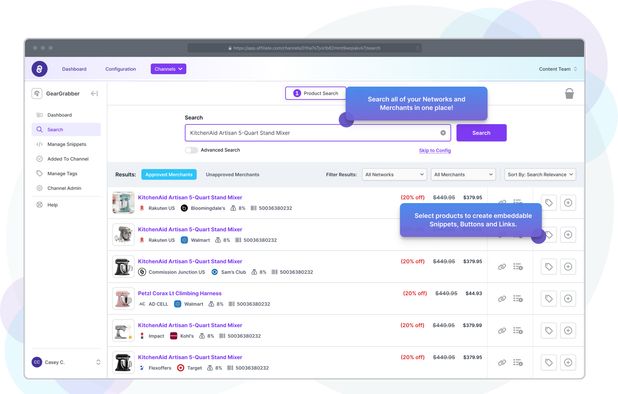Open Dashboard in the sidebar
Screen dimensions: 618x394
(66, 115)
